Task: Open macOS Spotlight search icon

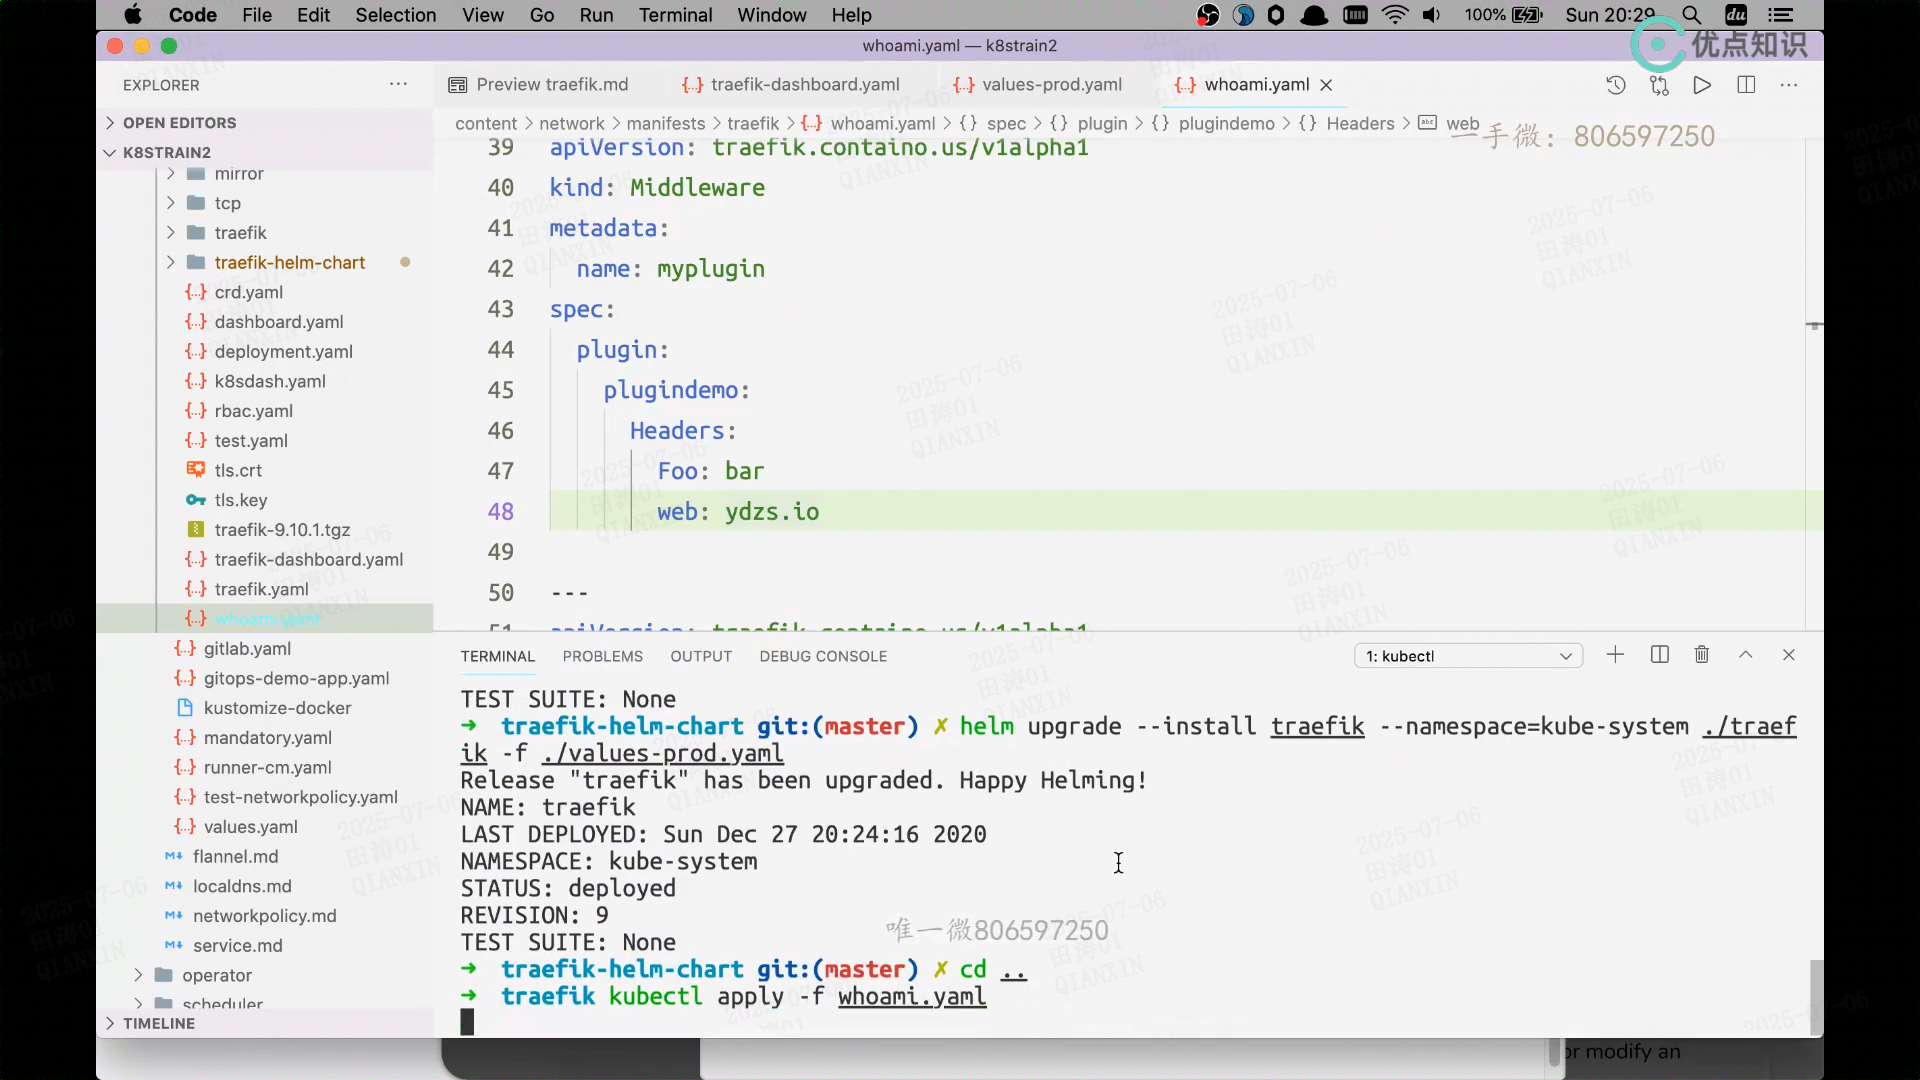Action: coord(1691,15)
